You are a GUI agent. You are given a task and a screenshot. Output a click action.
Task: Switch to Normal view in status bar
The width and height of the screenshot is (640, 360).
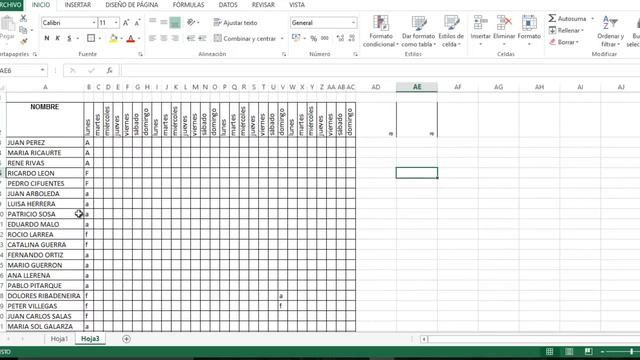tap(550, 351)
